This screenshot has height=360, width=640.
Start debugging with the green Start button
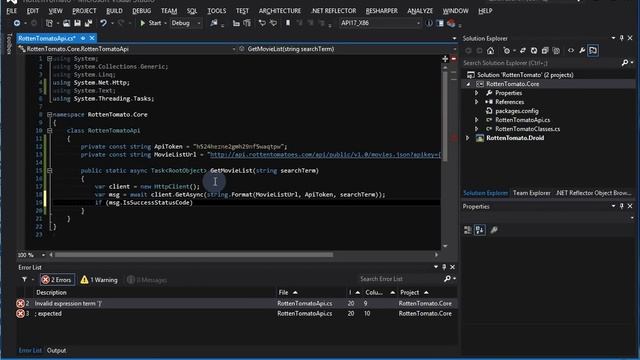click(x=151, y=23)
